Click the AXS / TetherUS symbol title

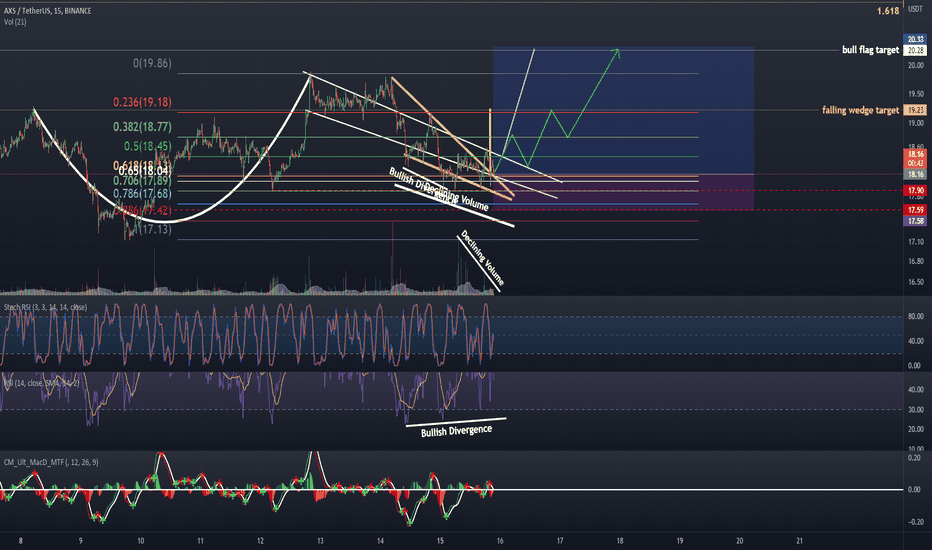click(x=48, y=11)
